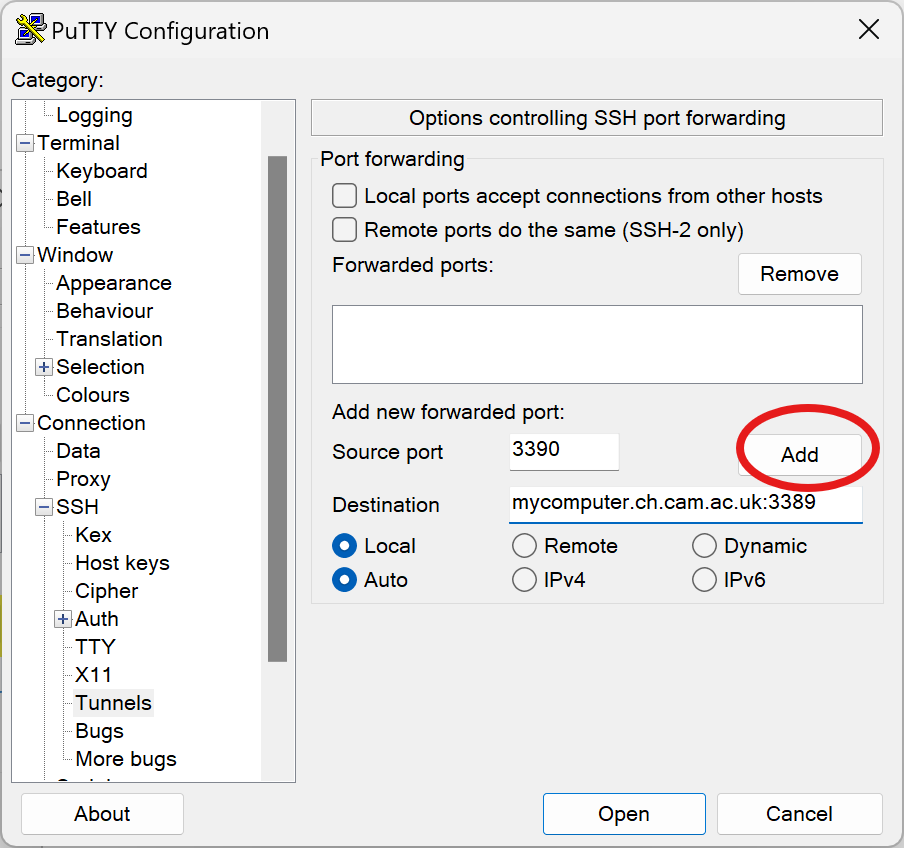Viewport: 904px width, 848px height.
Task: Open the Selection settings category
Action: tap(100, 367)
